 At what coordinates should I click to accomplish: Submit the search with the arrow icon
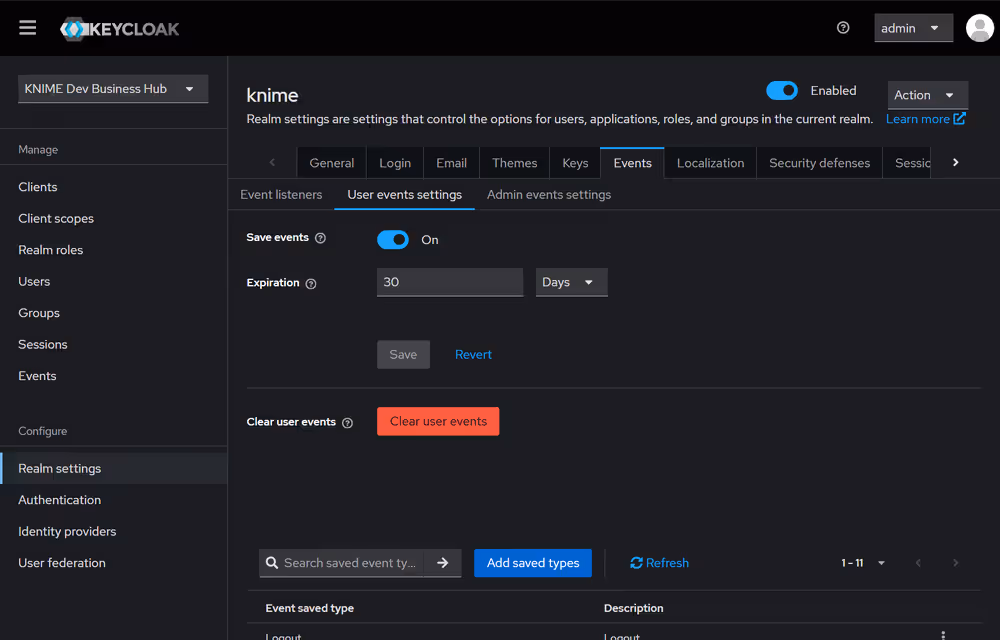(442, 563)
